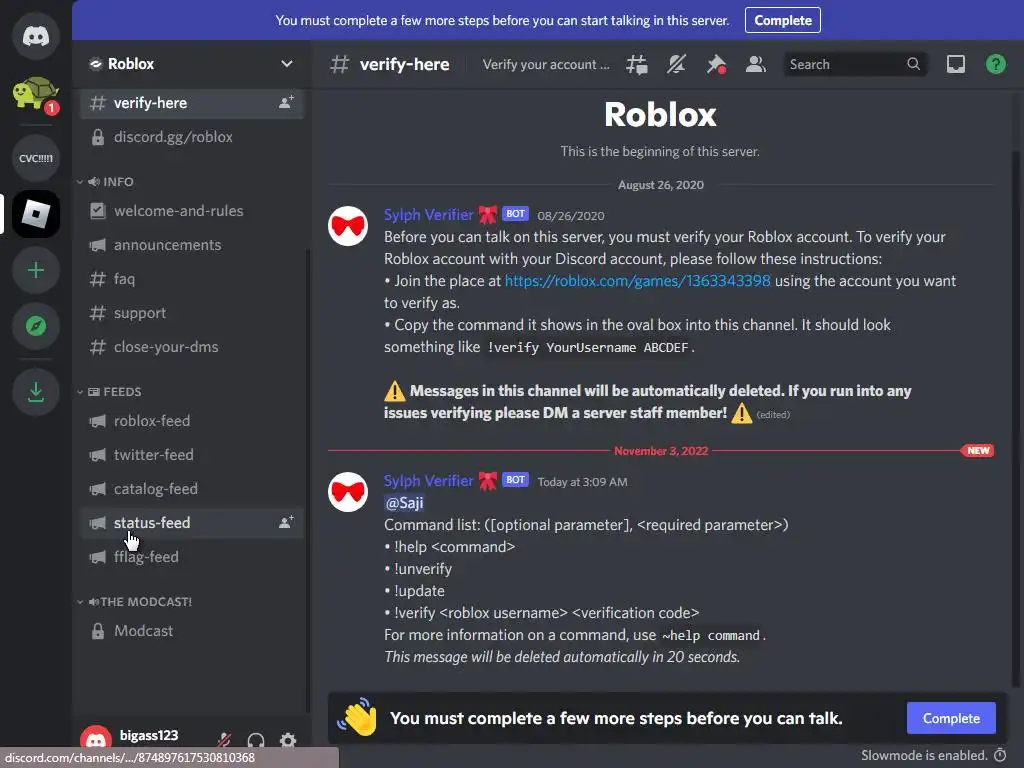Open the discord.gg/roblox locked channel
Screen dimensions: 1024x768
coord(192,136)
